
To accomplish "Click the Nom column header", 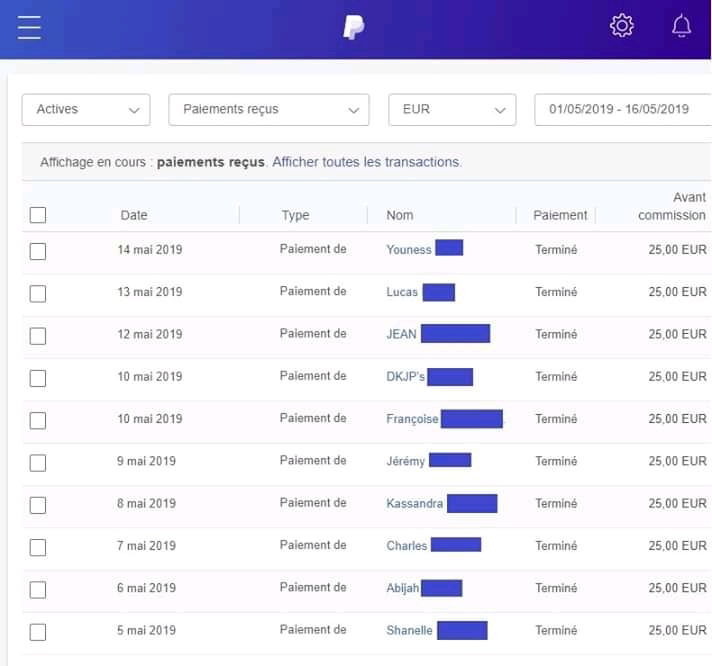I will (x=399, y=215).
